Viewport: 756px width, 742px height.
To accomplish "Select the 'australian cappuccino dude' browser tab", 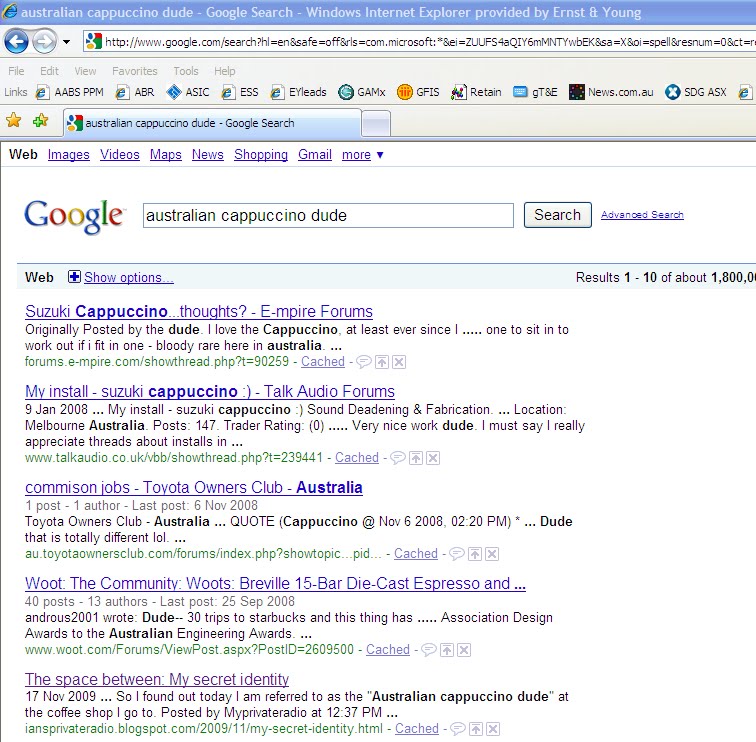I will coord(212,123).
